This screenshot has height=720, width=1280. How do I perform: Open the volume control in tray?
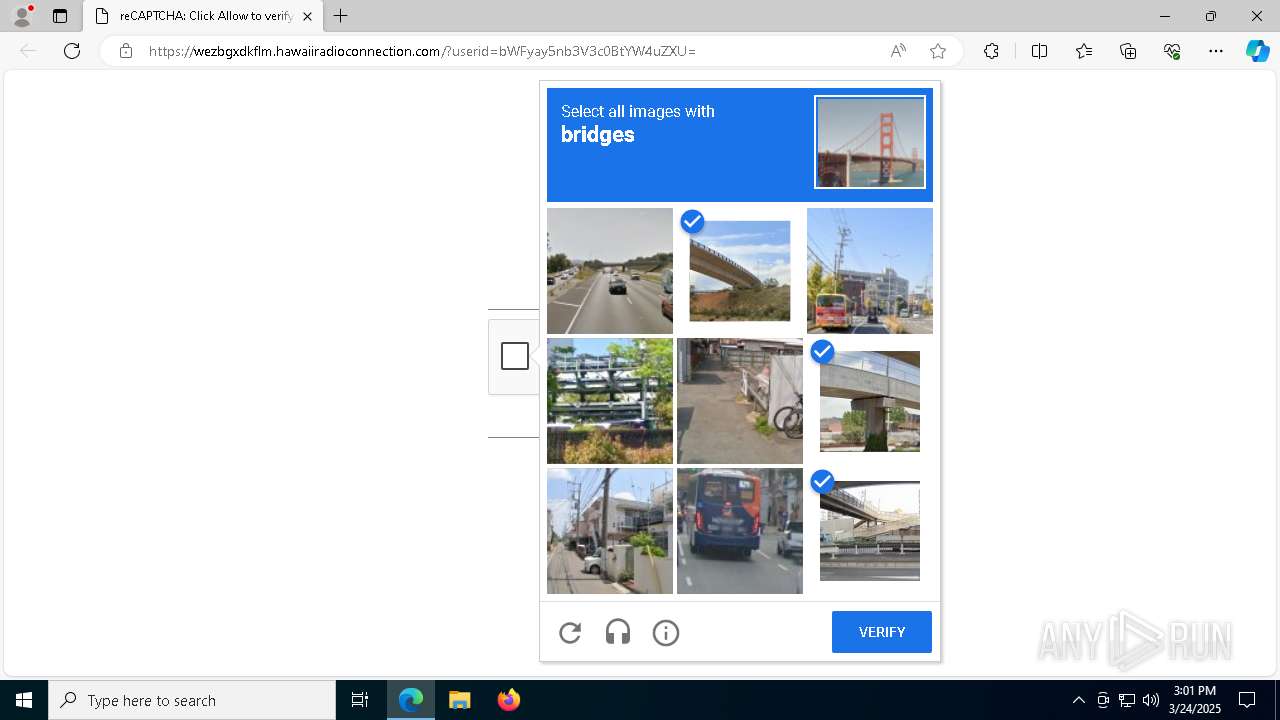(x=1151, y=700)
